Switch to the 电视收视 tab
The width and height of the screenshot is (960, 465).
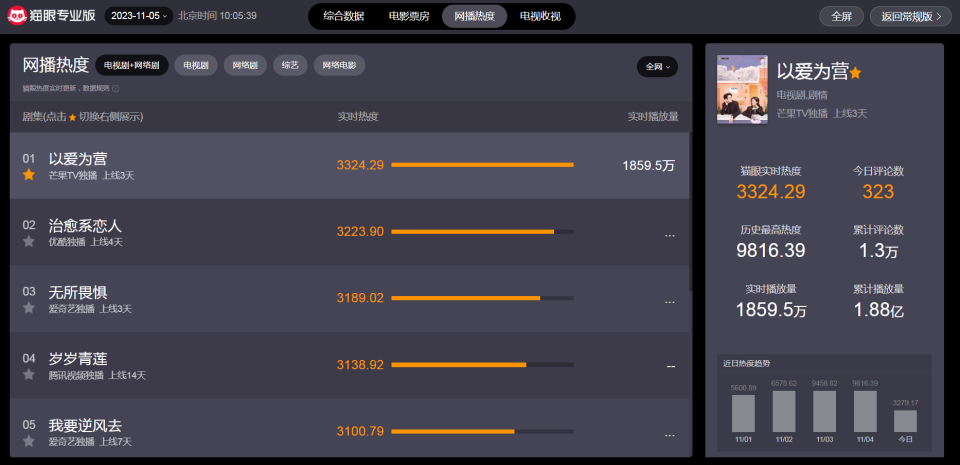point(540,17)
